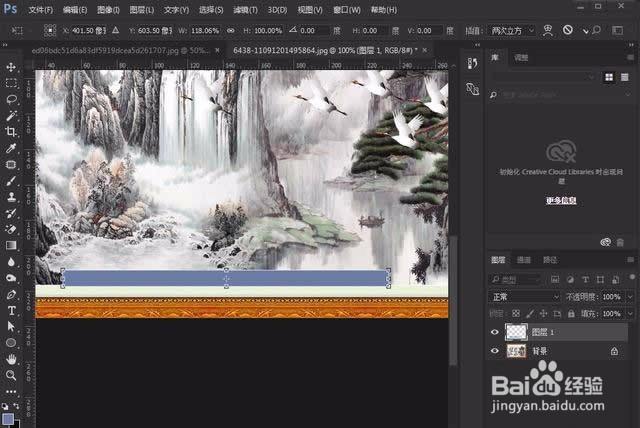
Task: Toggle layer filtering on/off switch
Action: (x=632, y=277)
